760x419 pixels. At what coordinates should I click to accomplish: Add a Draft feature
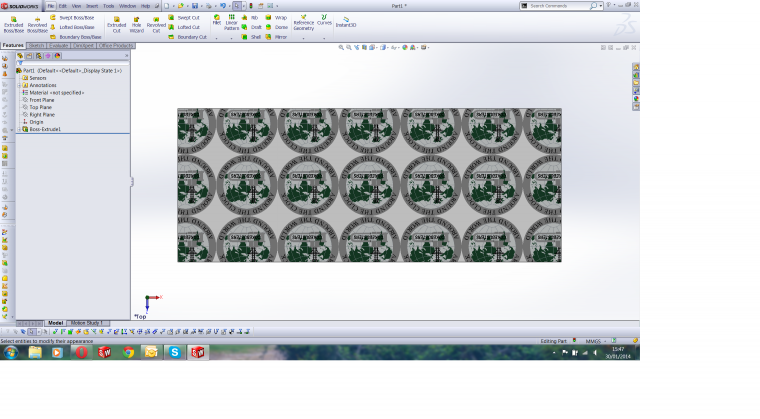pyautogui.click(x=252, y=27)
